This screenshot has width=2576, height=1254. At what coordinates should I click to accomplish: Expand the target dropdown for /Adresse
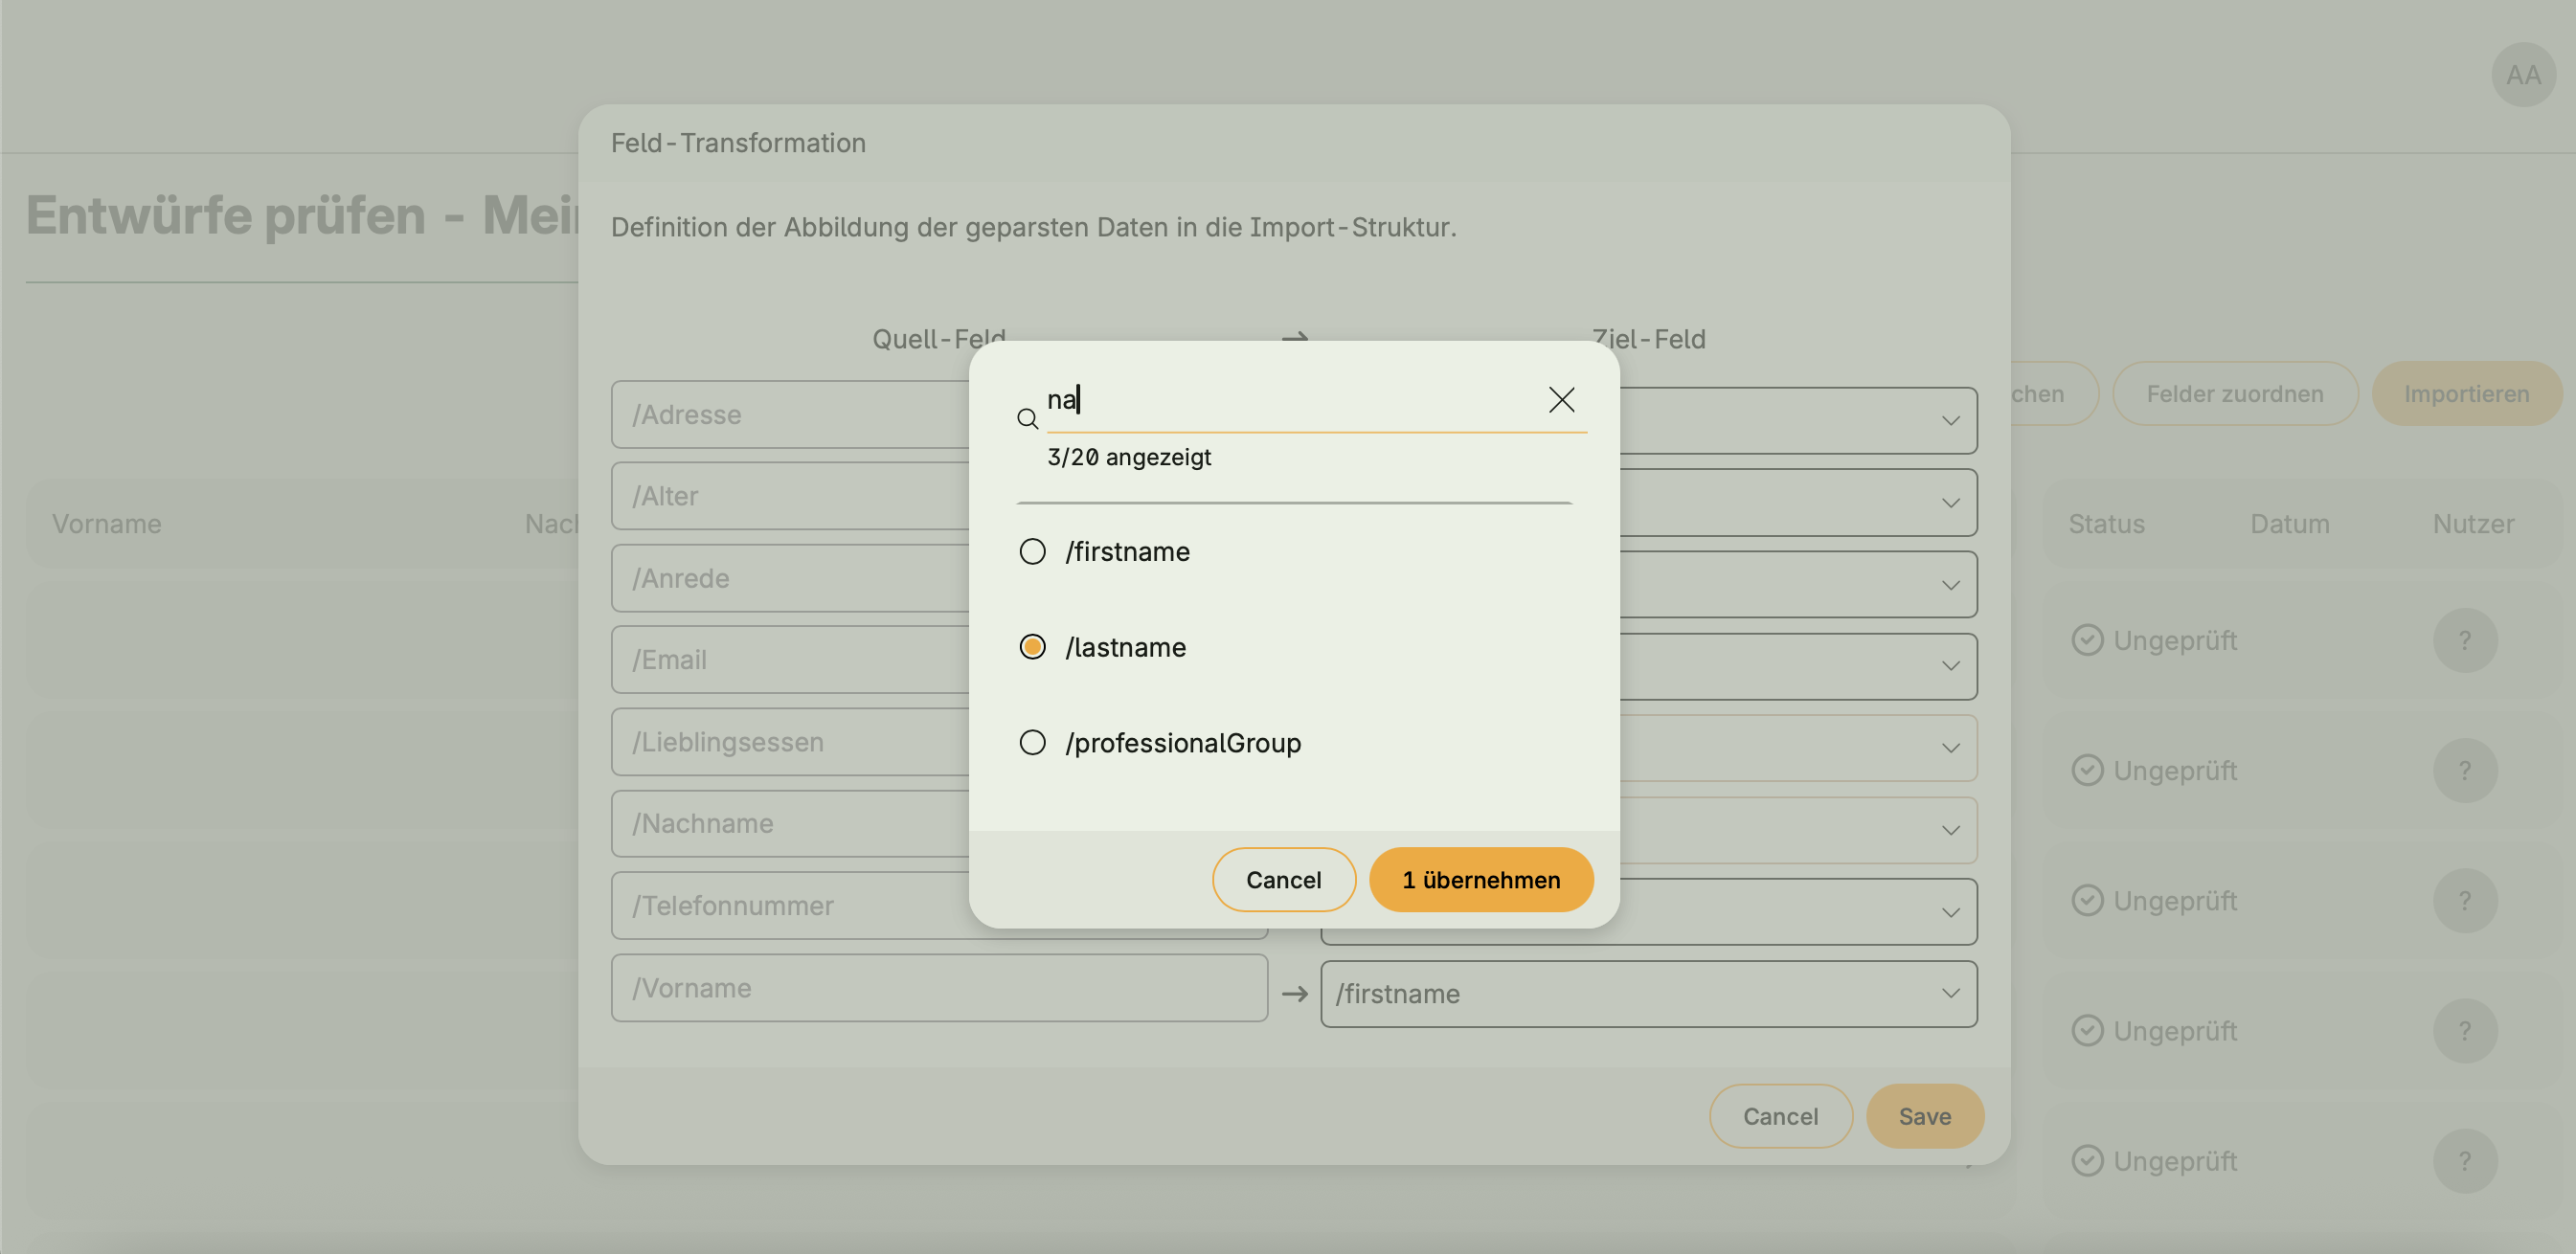(1949, 421)
